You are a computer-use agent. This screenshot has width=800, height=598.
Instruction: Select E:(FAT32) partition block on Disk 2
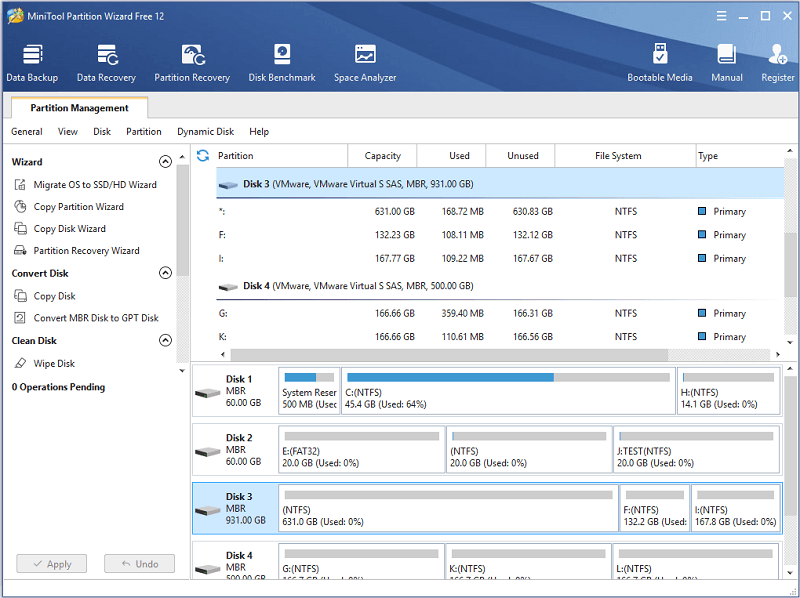pyautogui.click(x=362, y=450)
